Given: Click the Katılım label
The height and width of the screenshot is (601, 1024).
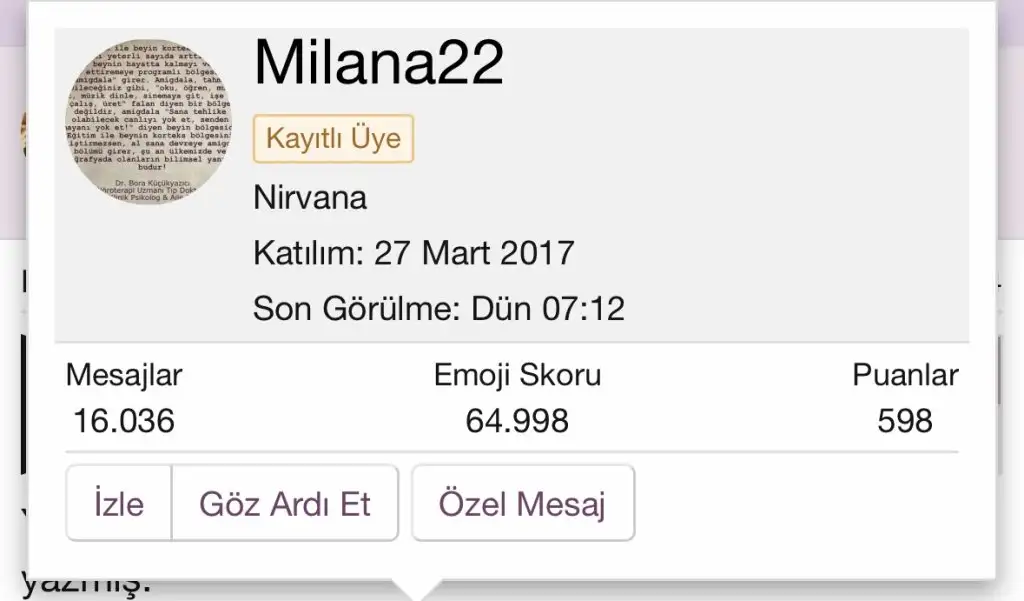Looking at the screenshot, I should [308, 252].
